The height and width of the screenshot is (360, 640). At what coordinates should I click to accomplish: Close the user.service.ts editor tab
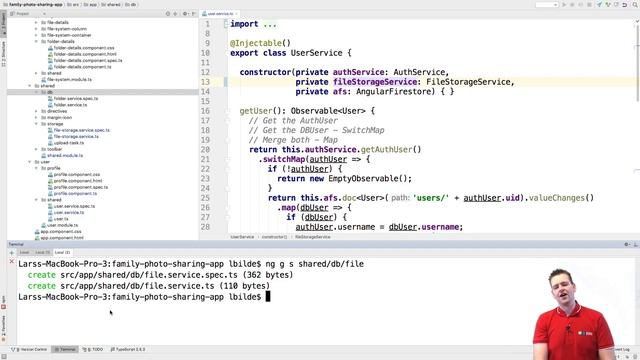236,14
